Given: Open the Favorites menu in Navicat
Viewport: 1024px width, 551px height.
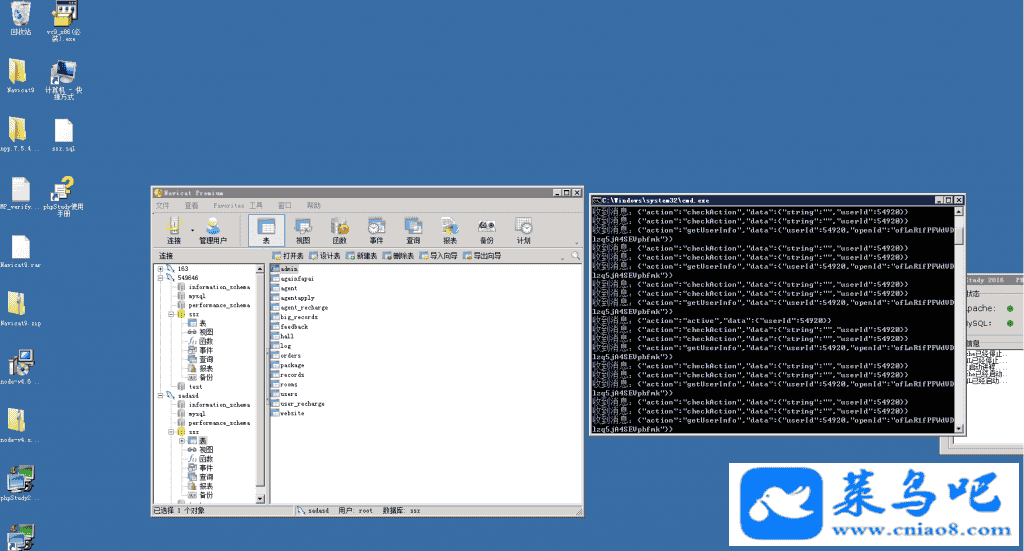Looking at the screenshot, I should pos(228,205).
